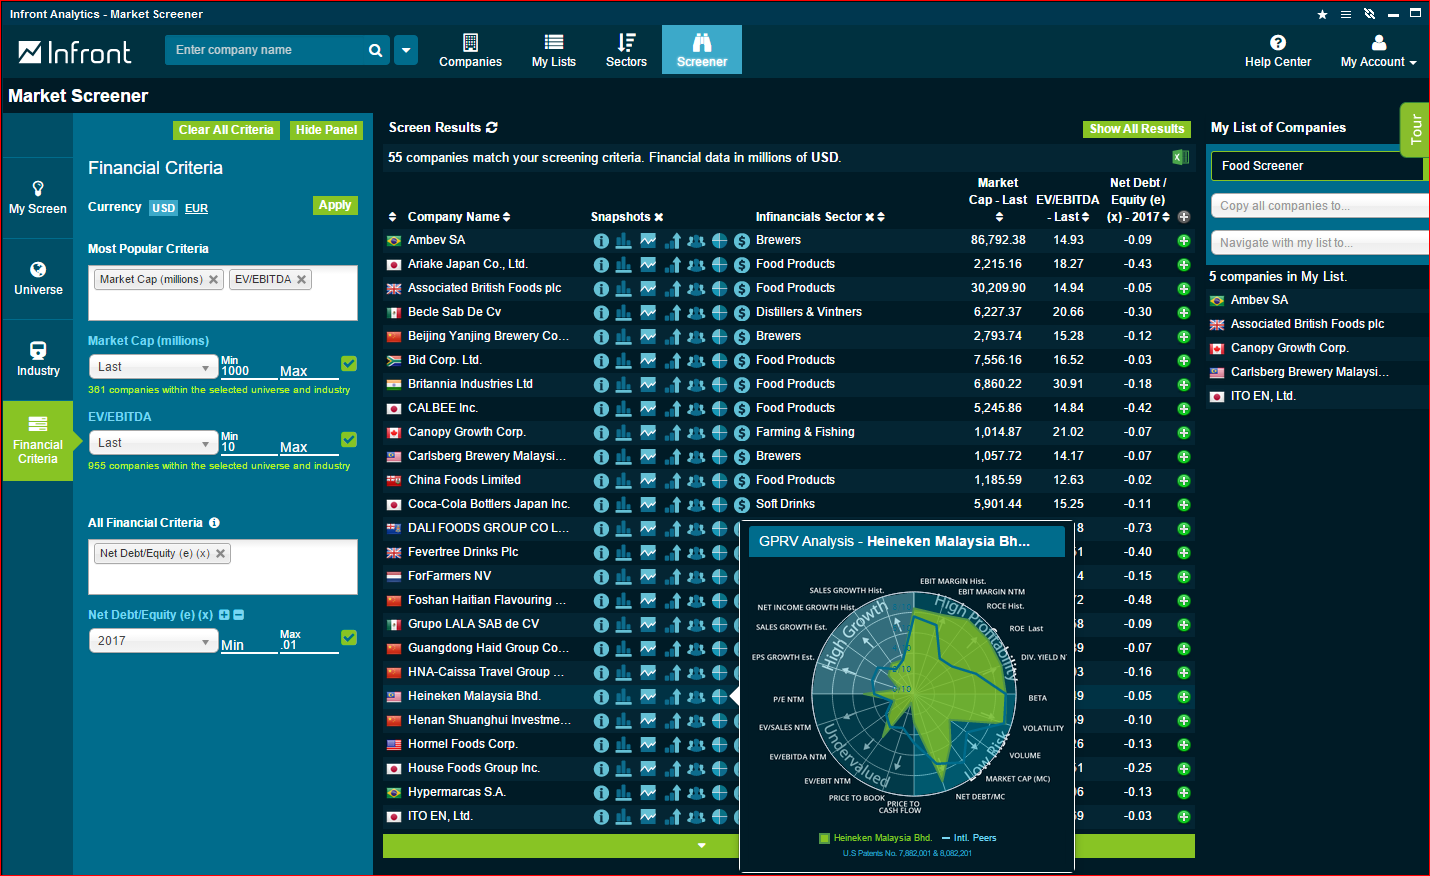Open Companies in top navigation
This screenshot has height=876, width=1430.
pyautogui.click(x=470, y=51)
